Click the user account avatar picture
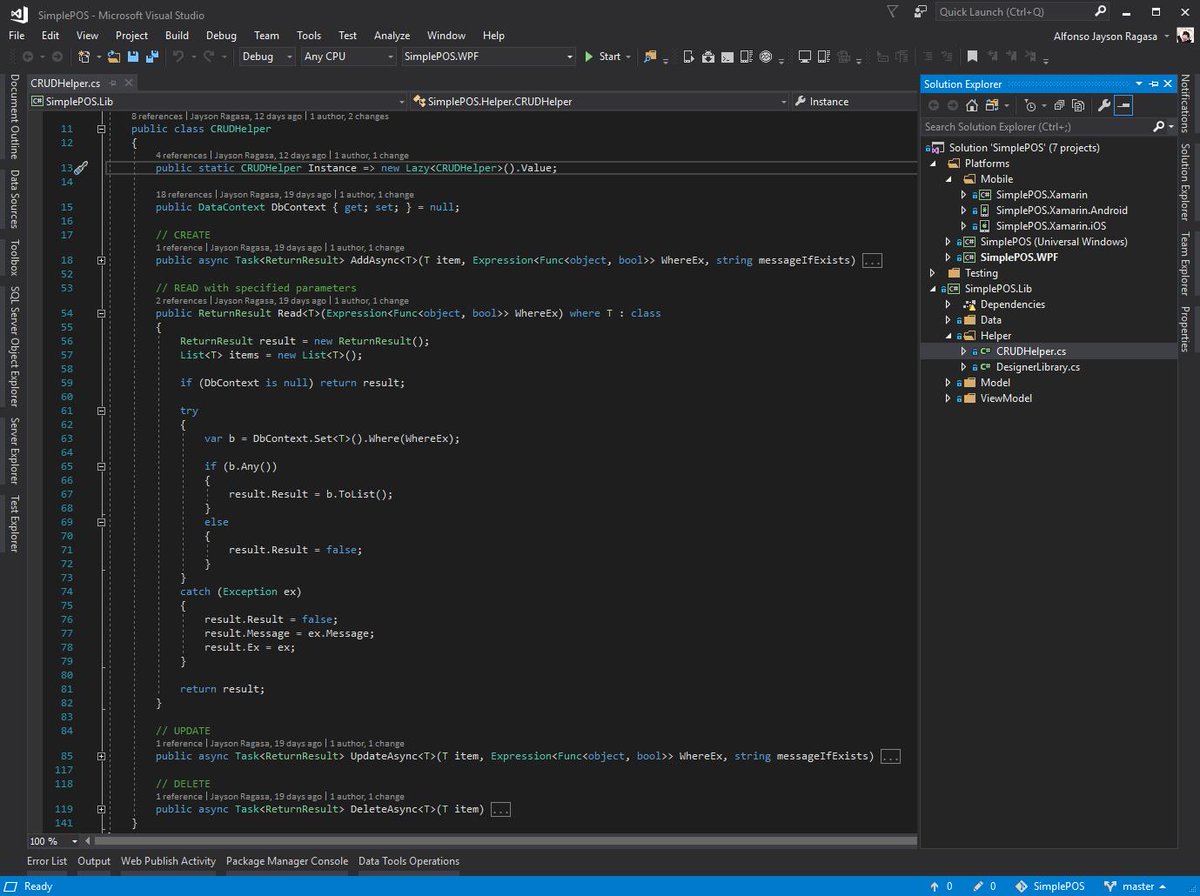 pyautogui.click(x=1185, y=35)
